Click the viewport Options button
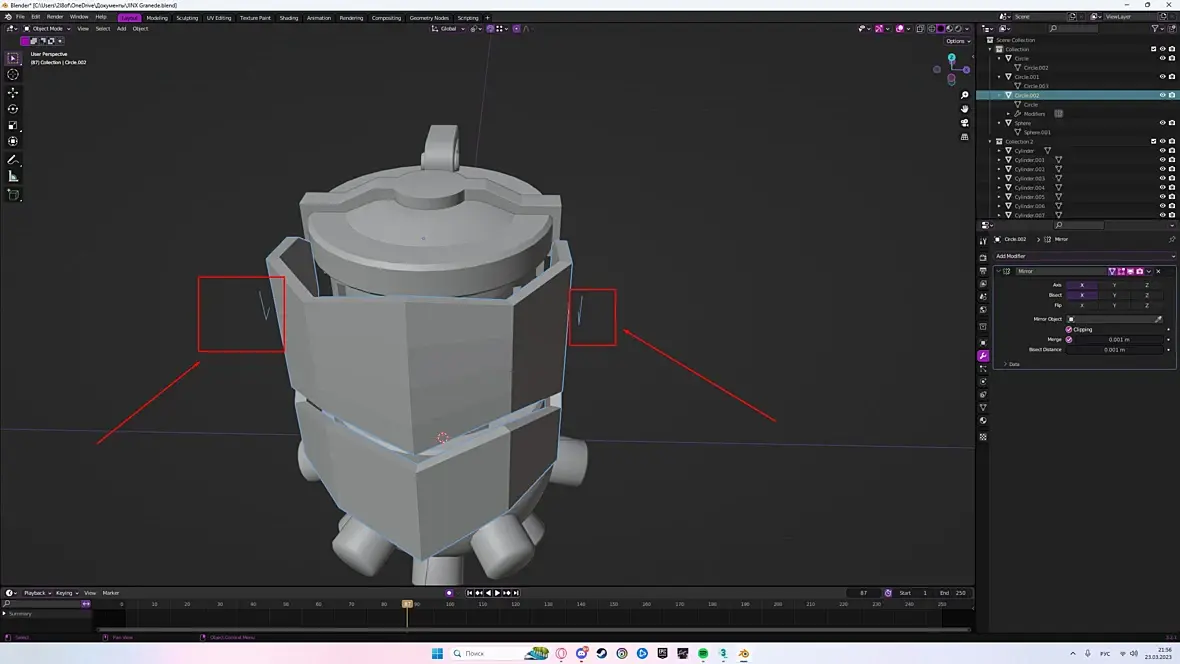 point(957,41)
